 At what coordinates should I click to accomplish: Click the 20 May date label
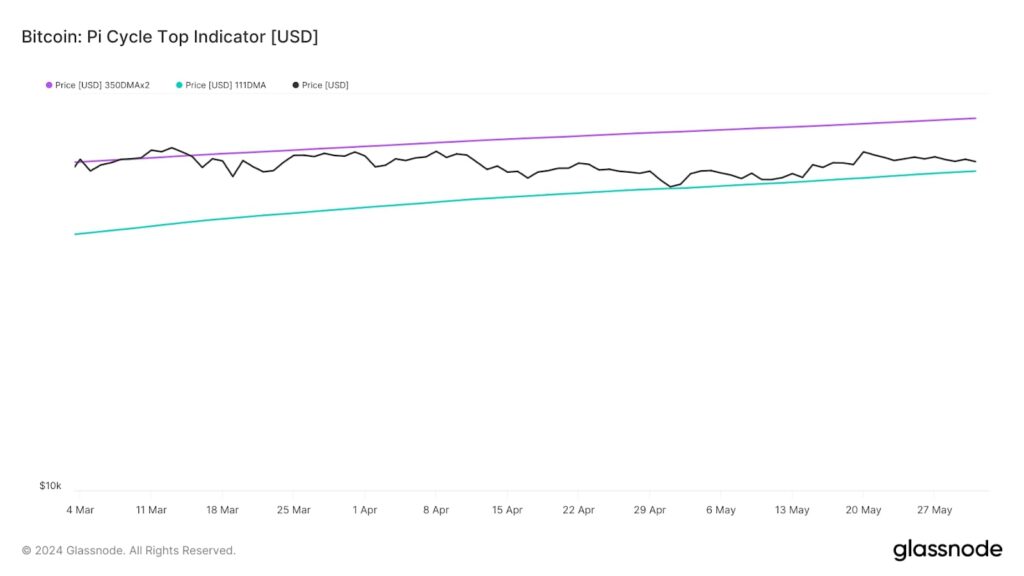863,510
